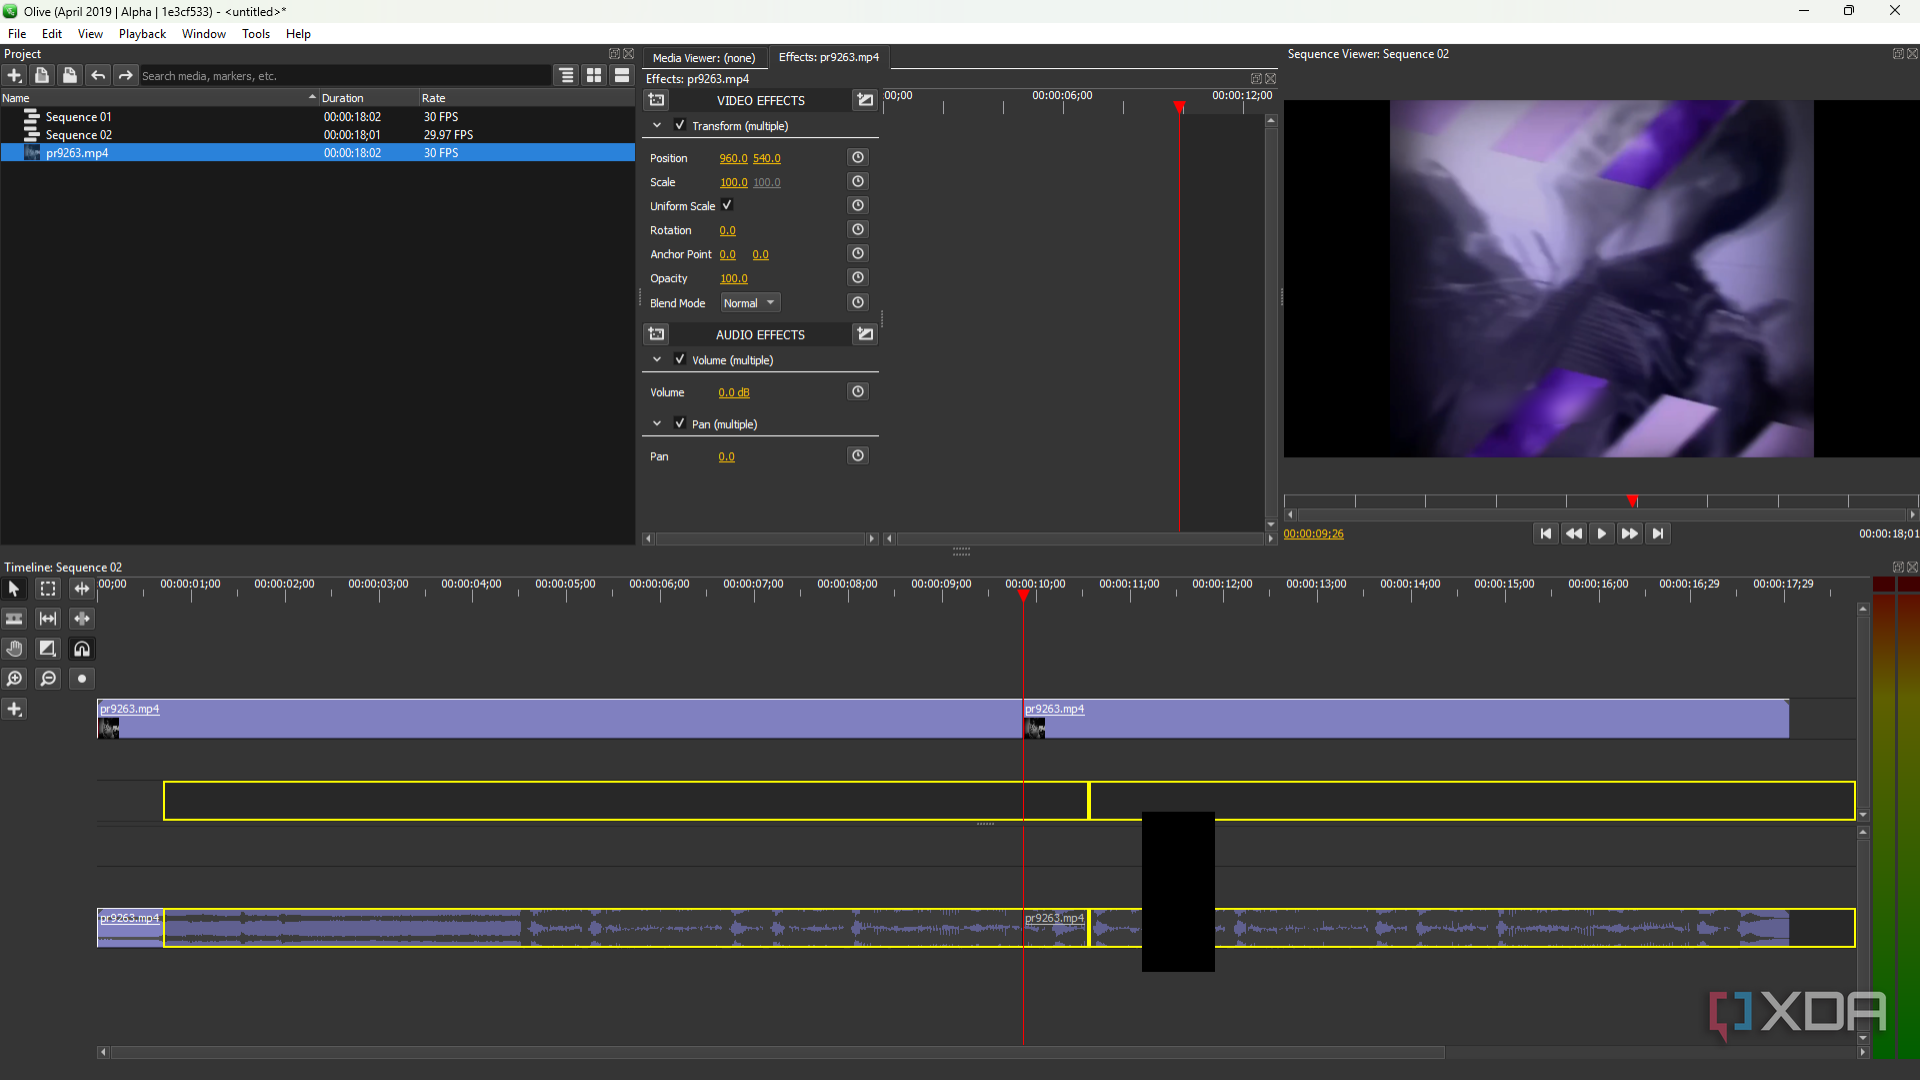Image resolution: width=1920 pixels, height=1080 pixels.
Task: Collapse the Pan effect section
Action: click(x=657, y=423)
